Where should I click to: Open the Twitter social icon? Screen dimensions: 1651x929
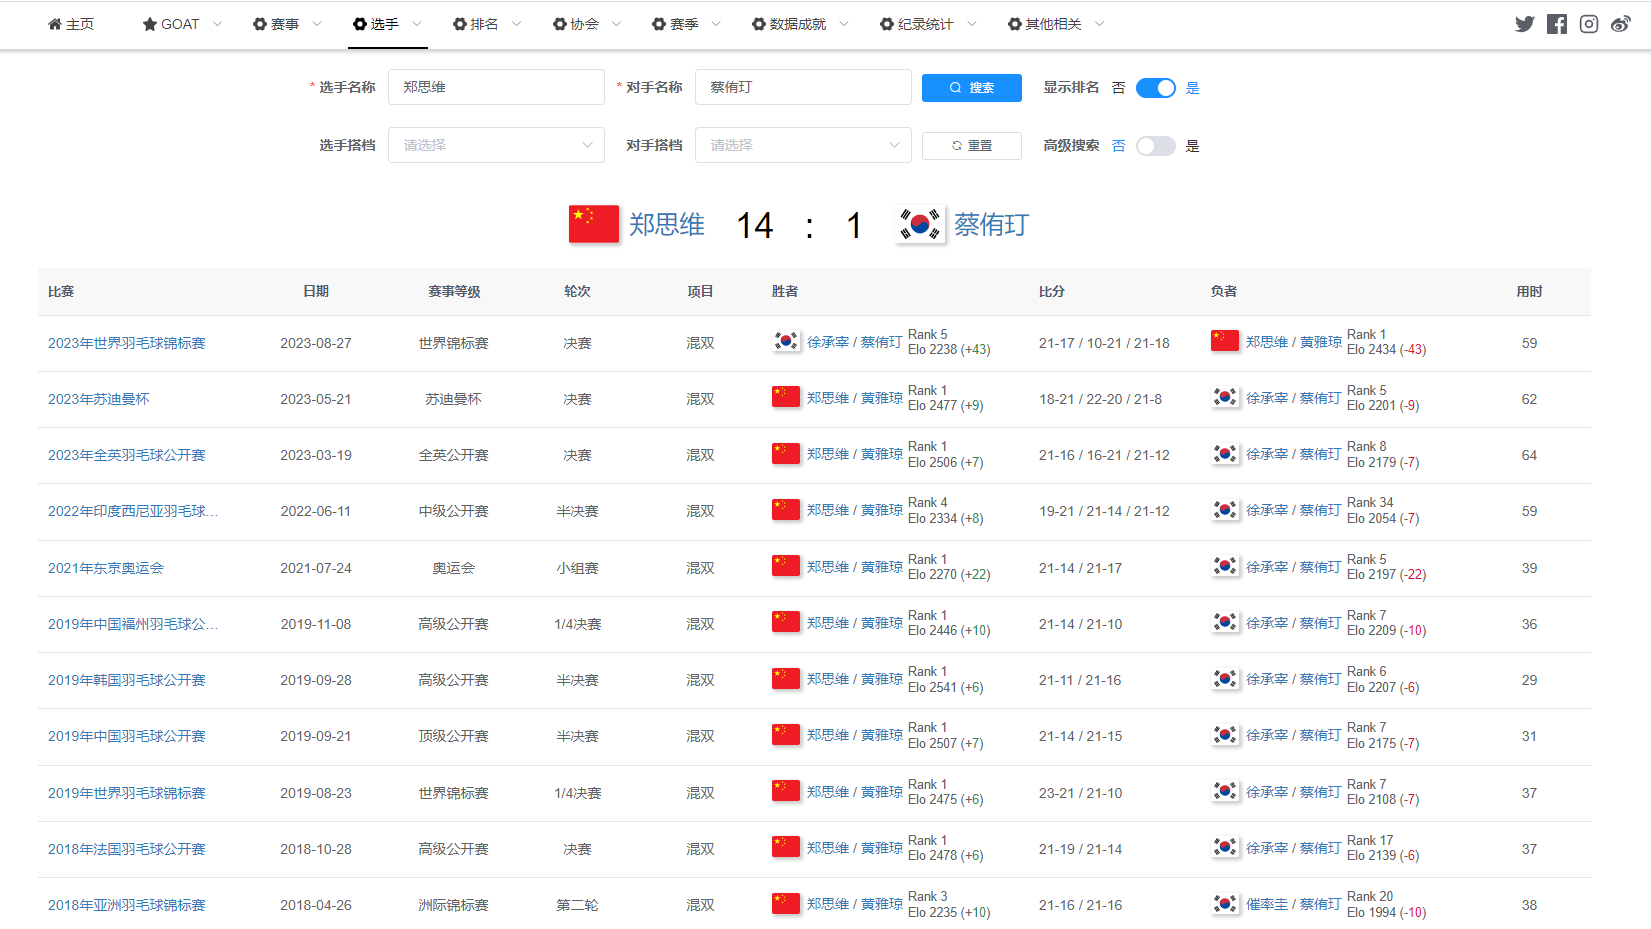[x=1524, y=24]
